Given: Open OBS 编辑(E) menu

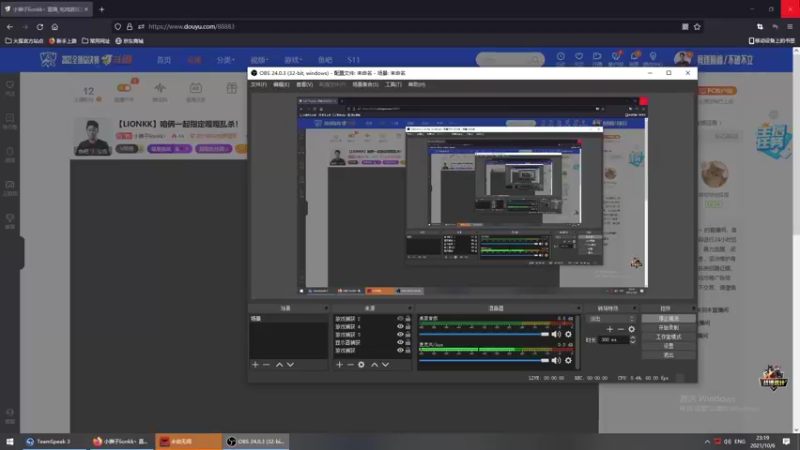Looking at the screenshot, I should 281,85.
